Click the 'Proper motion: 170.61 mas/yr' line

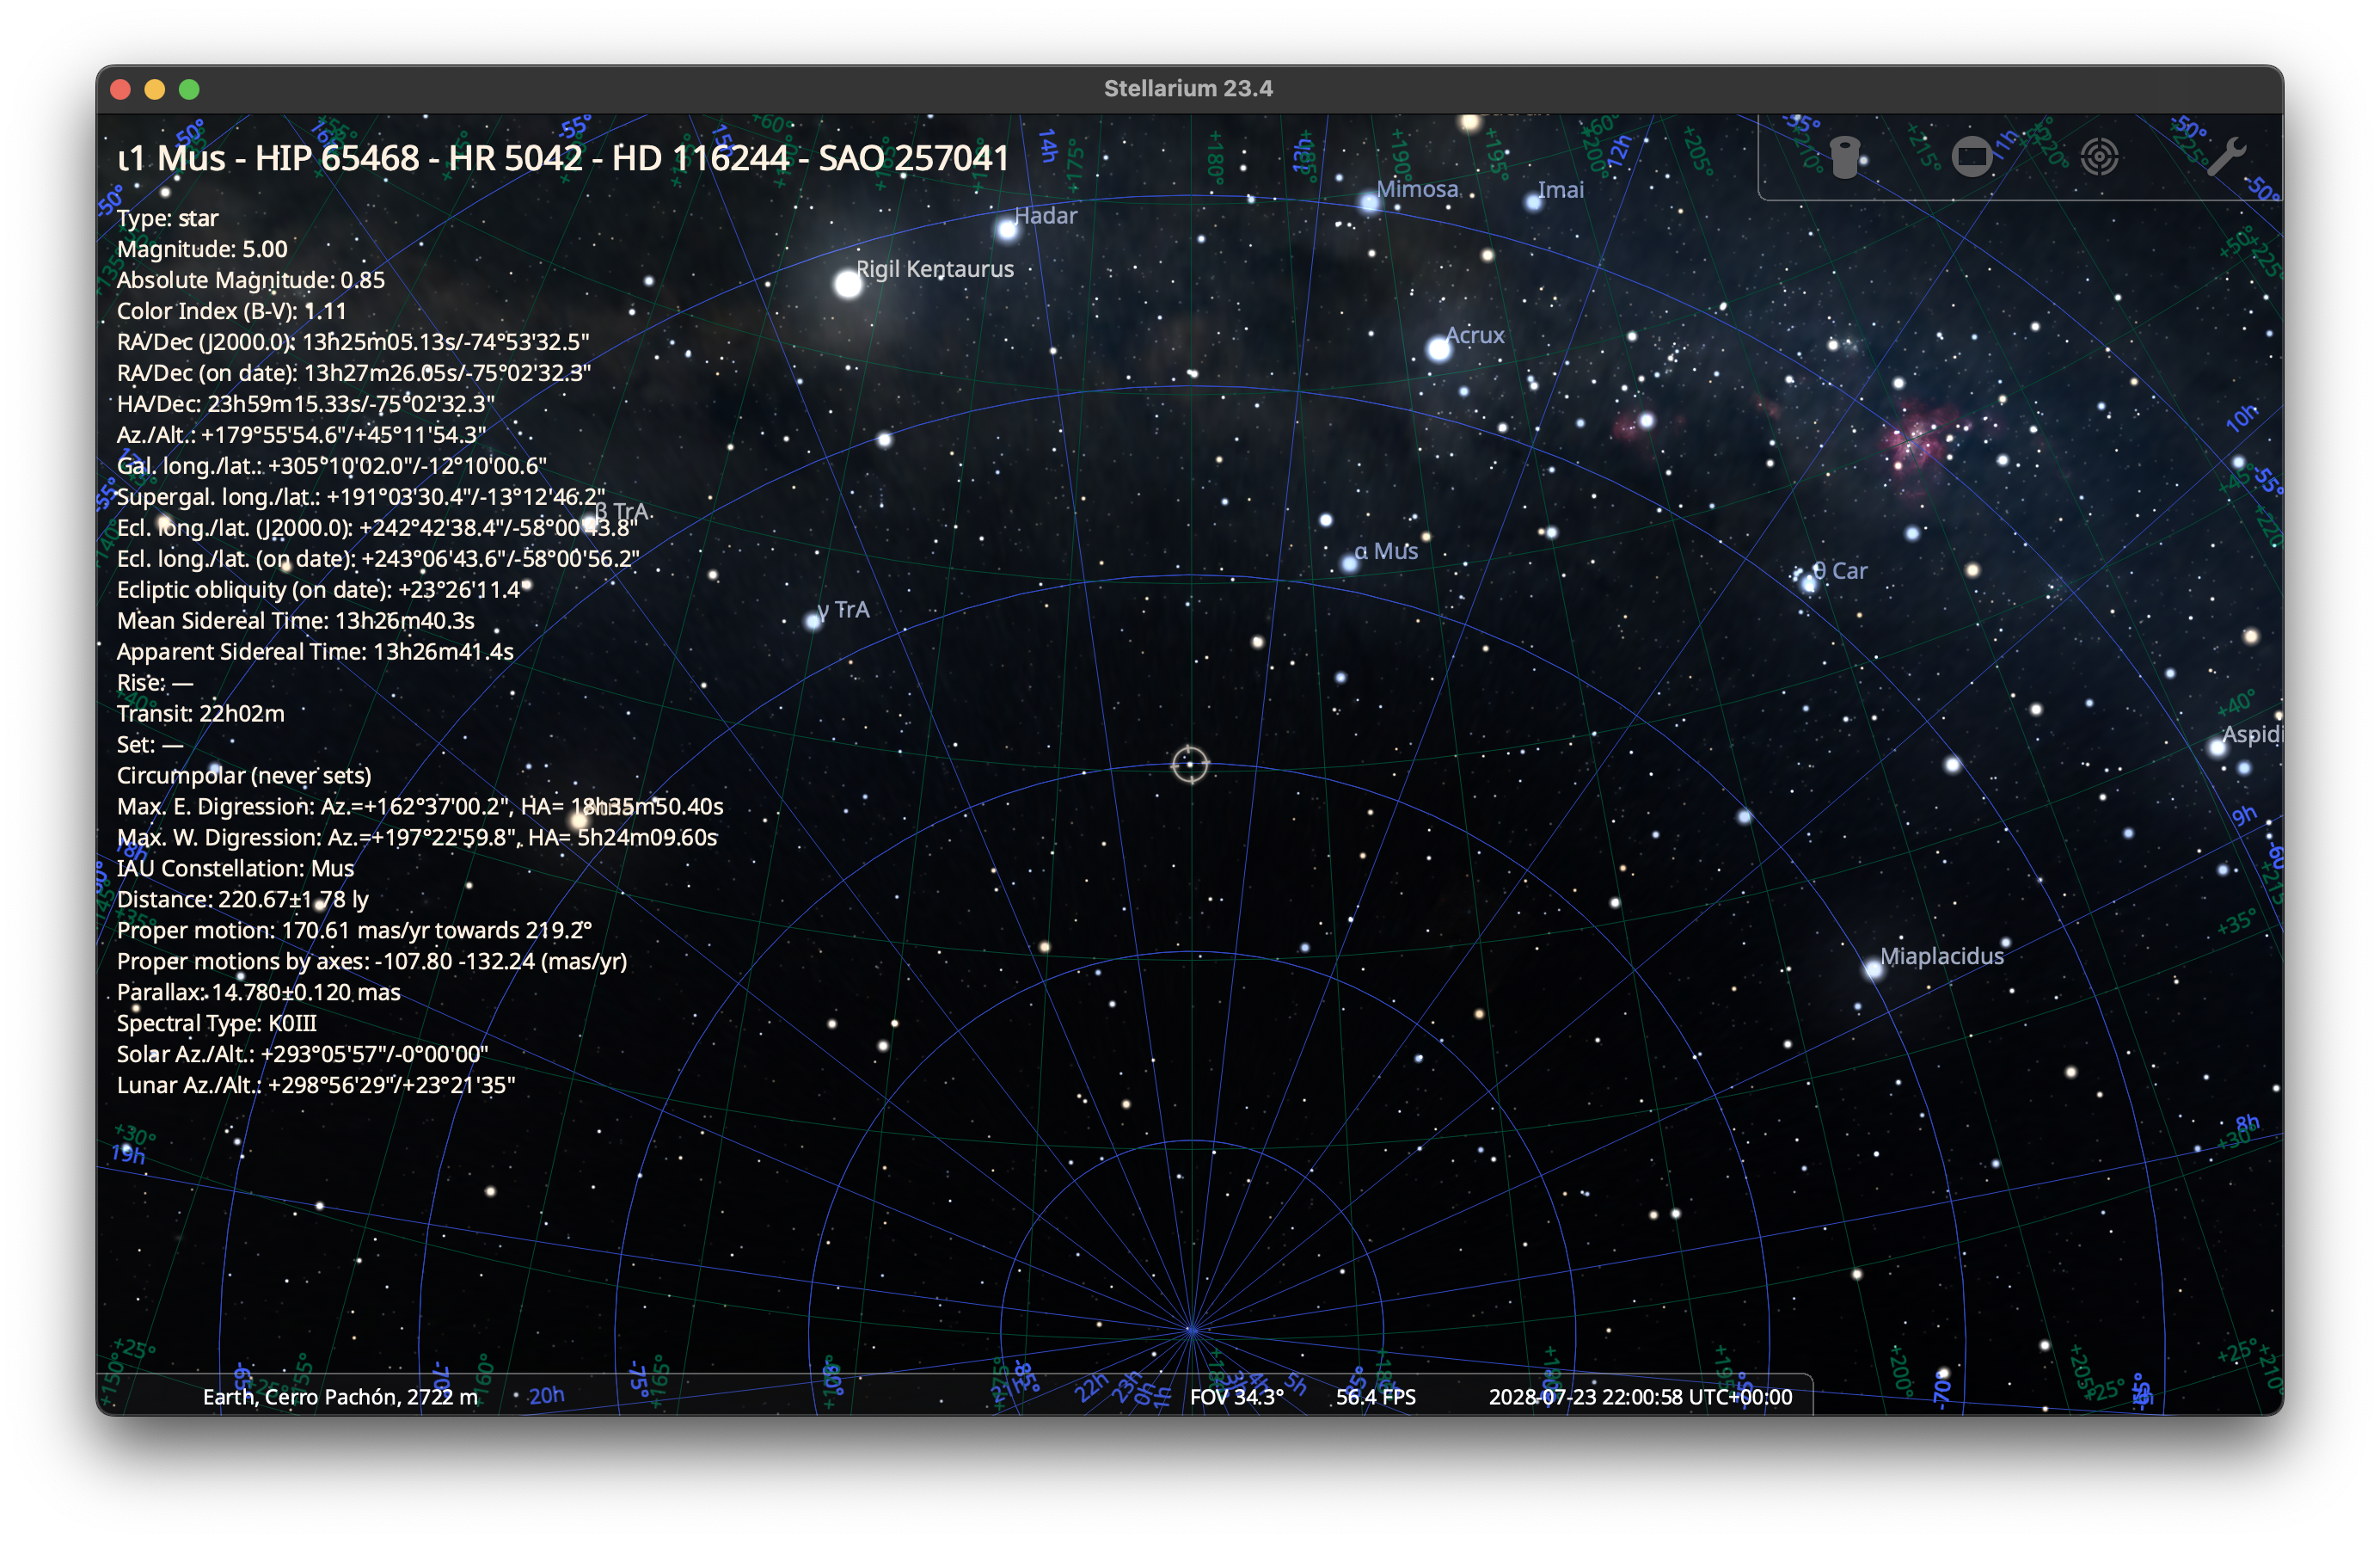coord(354,931)
